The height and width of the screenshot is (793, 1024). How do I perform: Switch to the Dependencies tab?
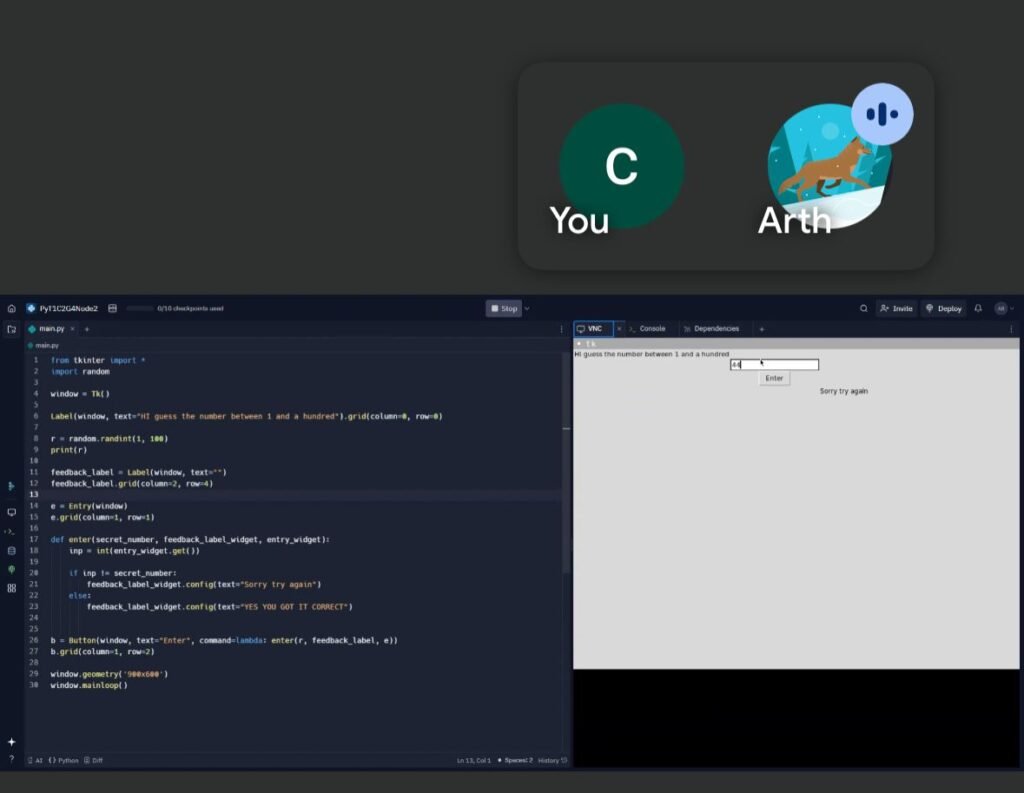[x=712, y=329]
